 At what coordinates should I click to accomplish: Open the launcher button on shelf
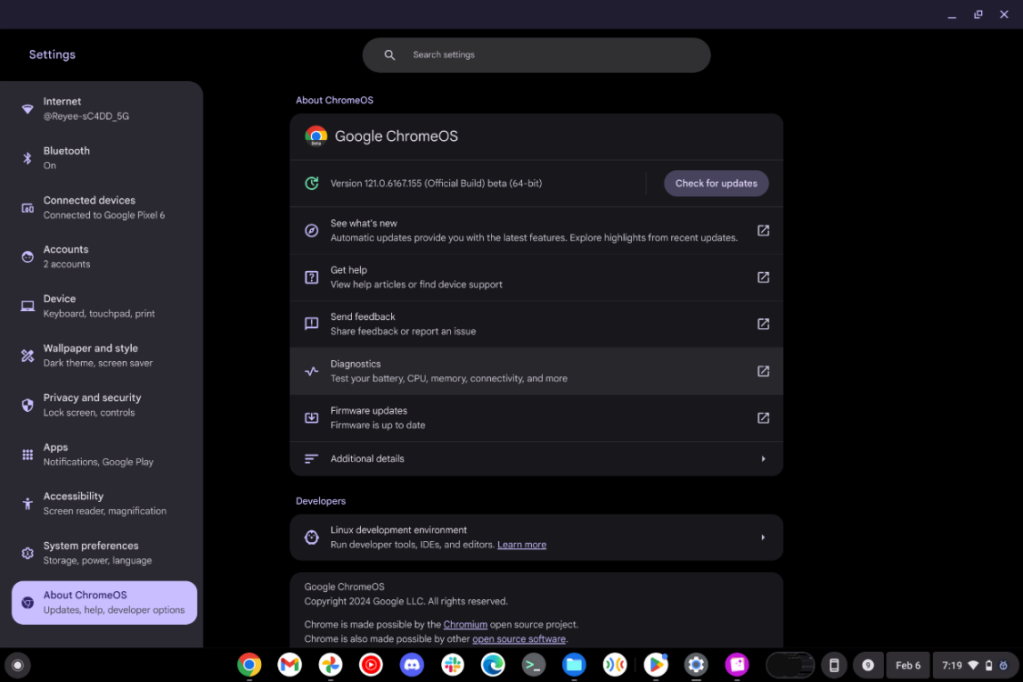18,665
